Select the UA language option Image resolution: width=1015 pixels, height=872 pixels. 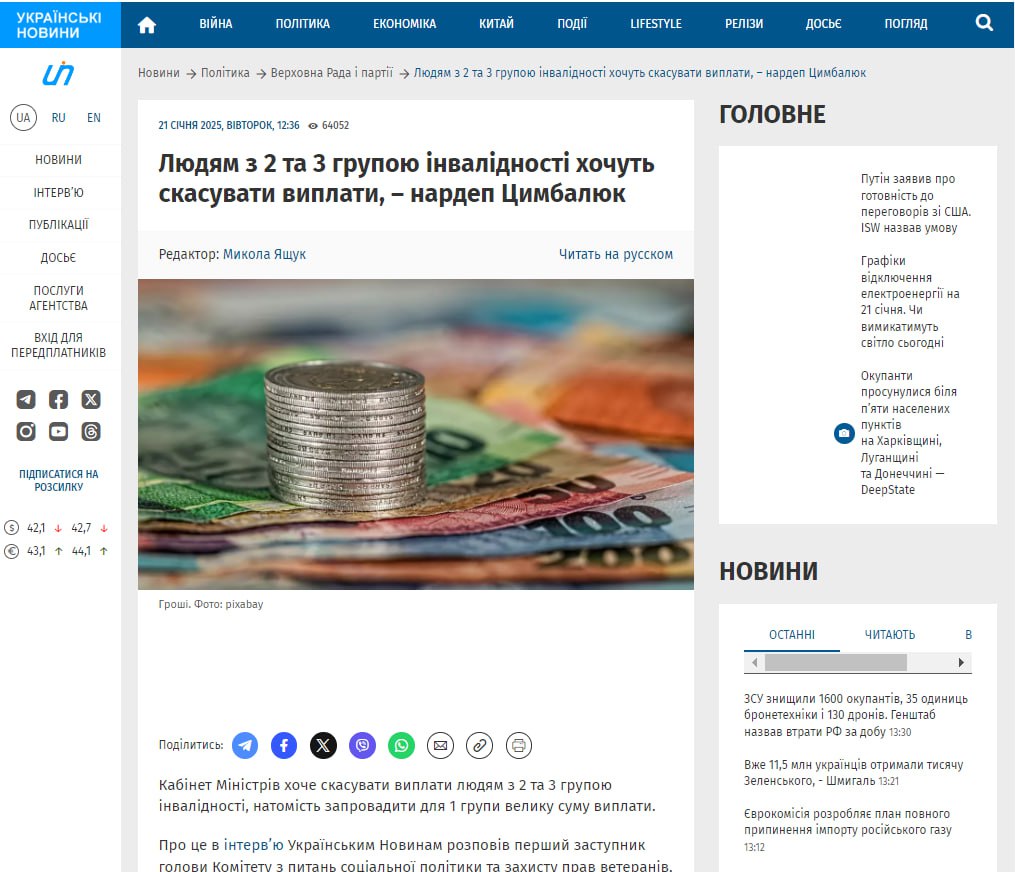click(23, 118)
